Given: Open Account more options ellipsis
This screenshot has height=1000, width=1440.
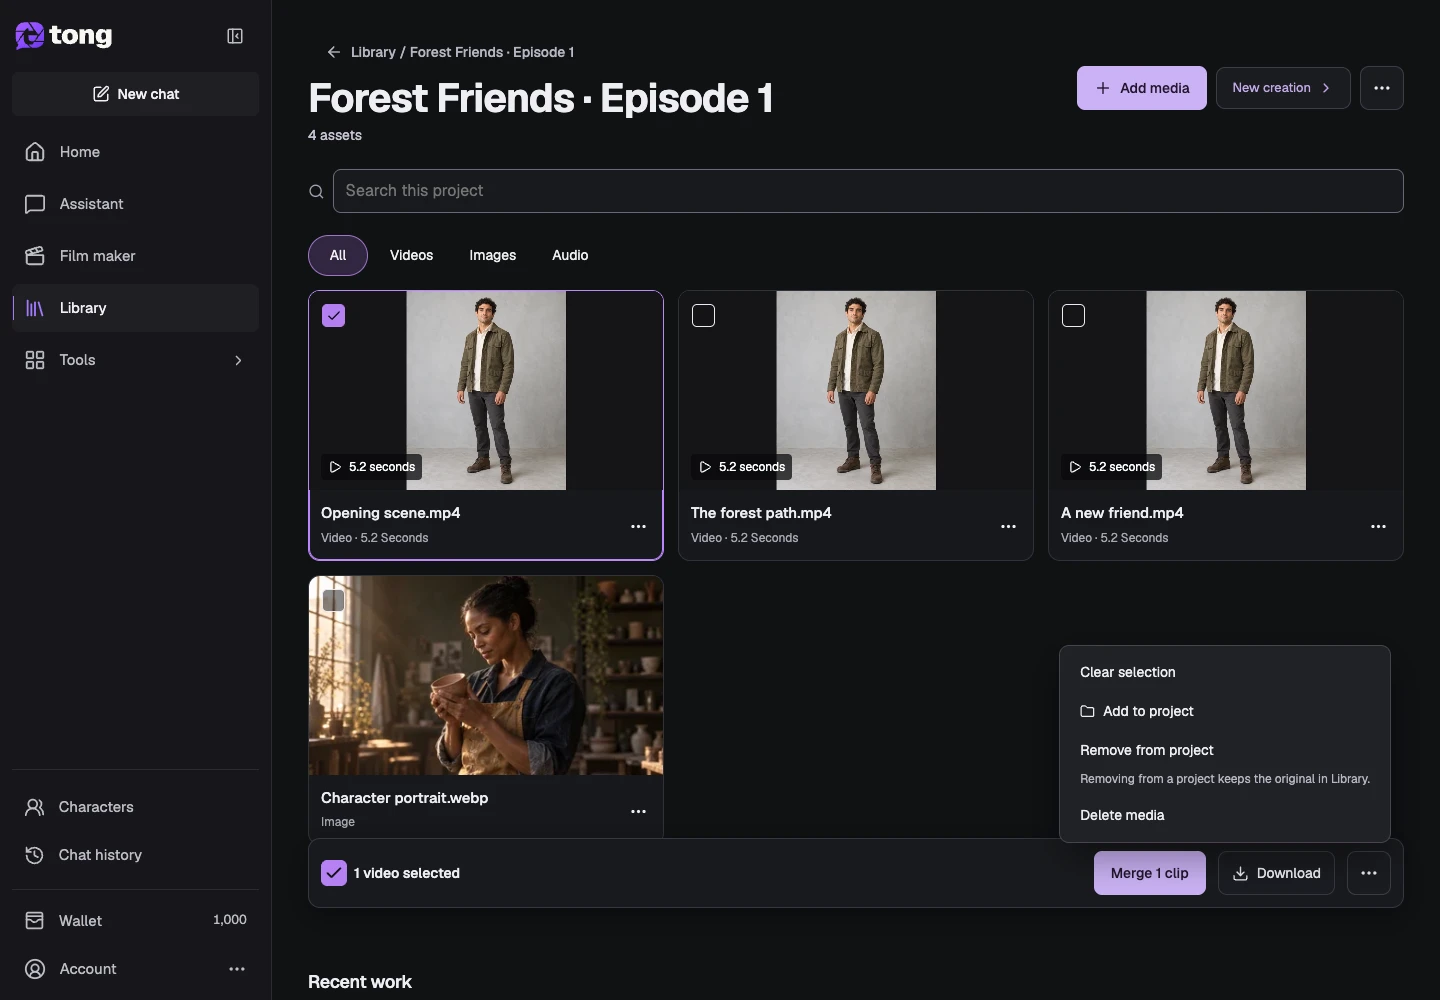Looking at the screenshot, I should [237, 969].
